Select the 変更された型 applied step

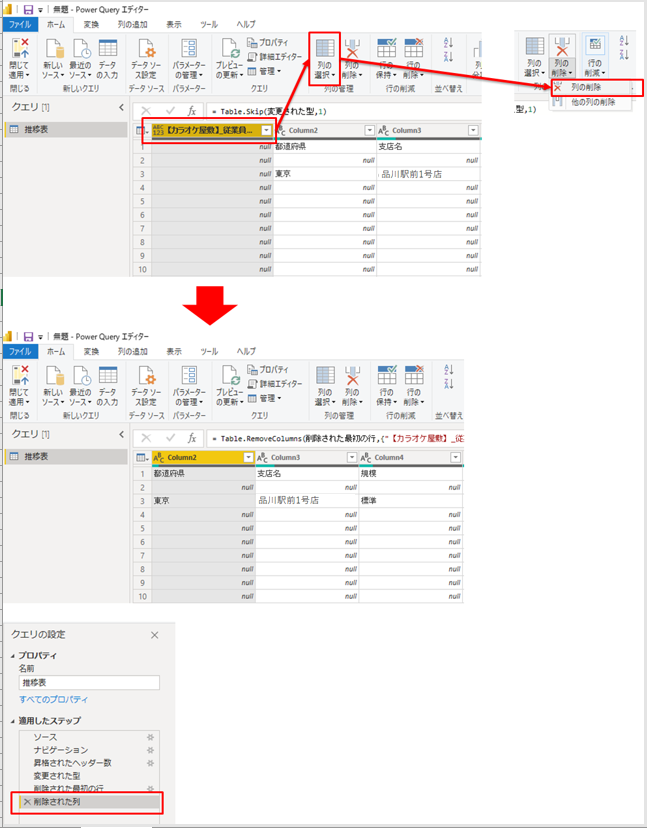[56, 776]
